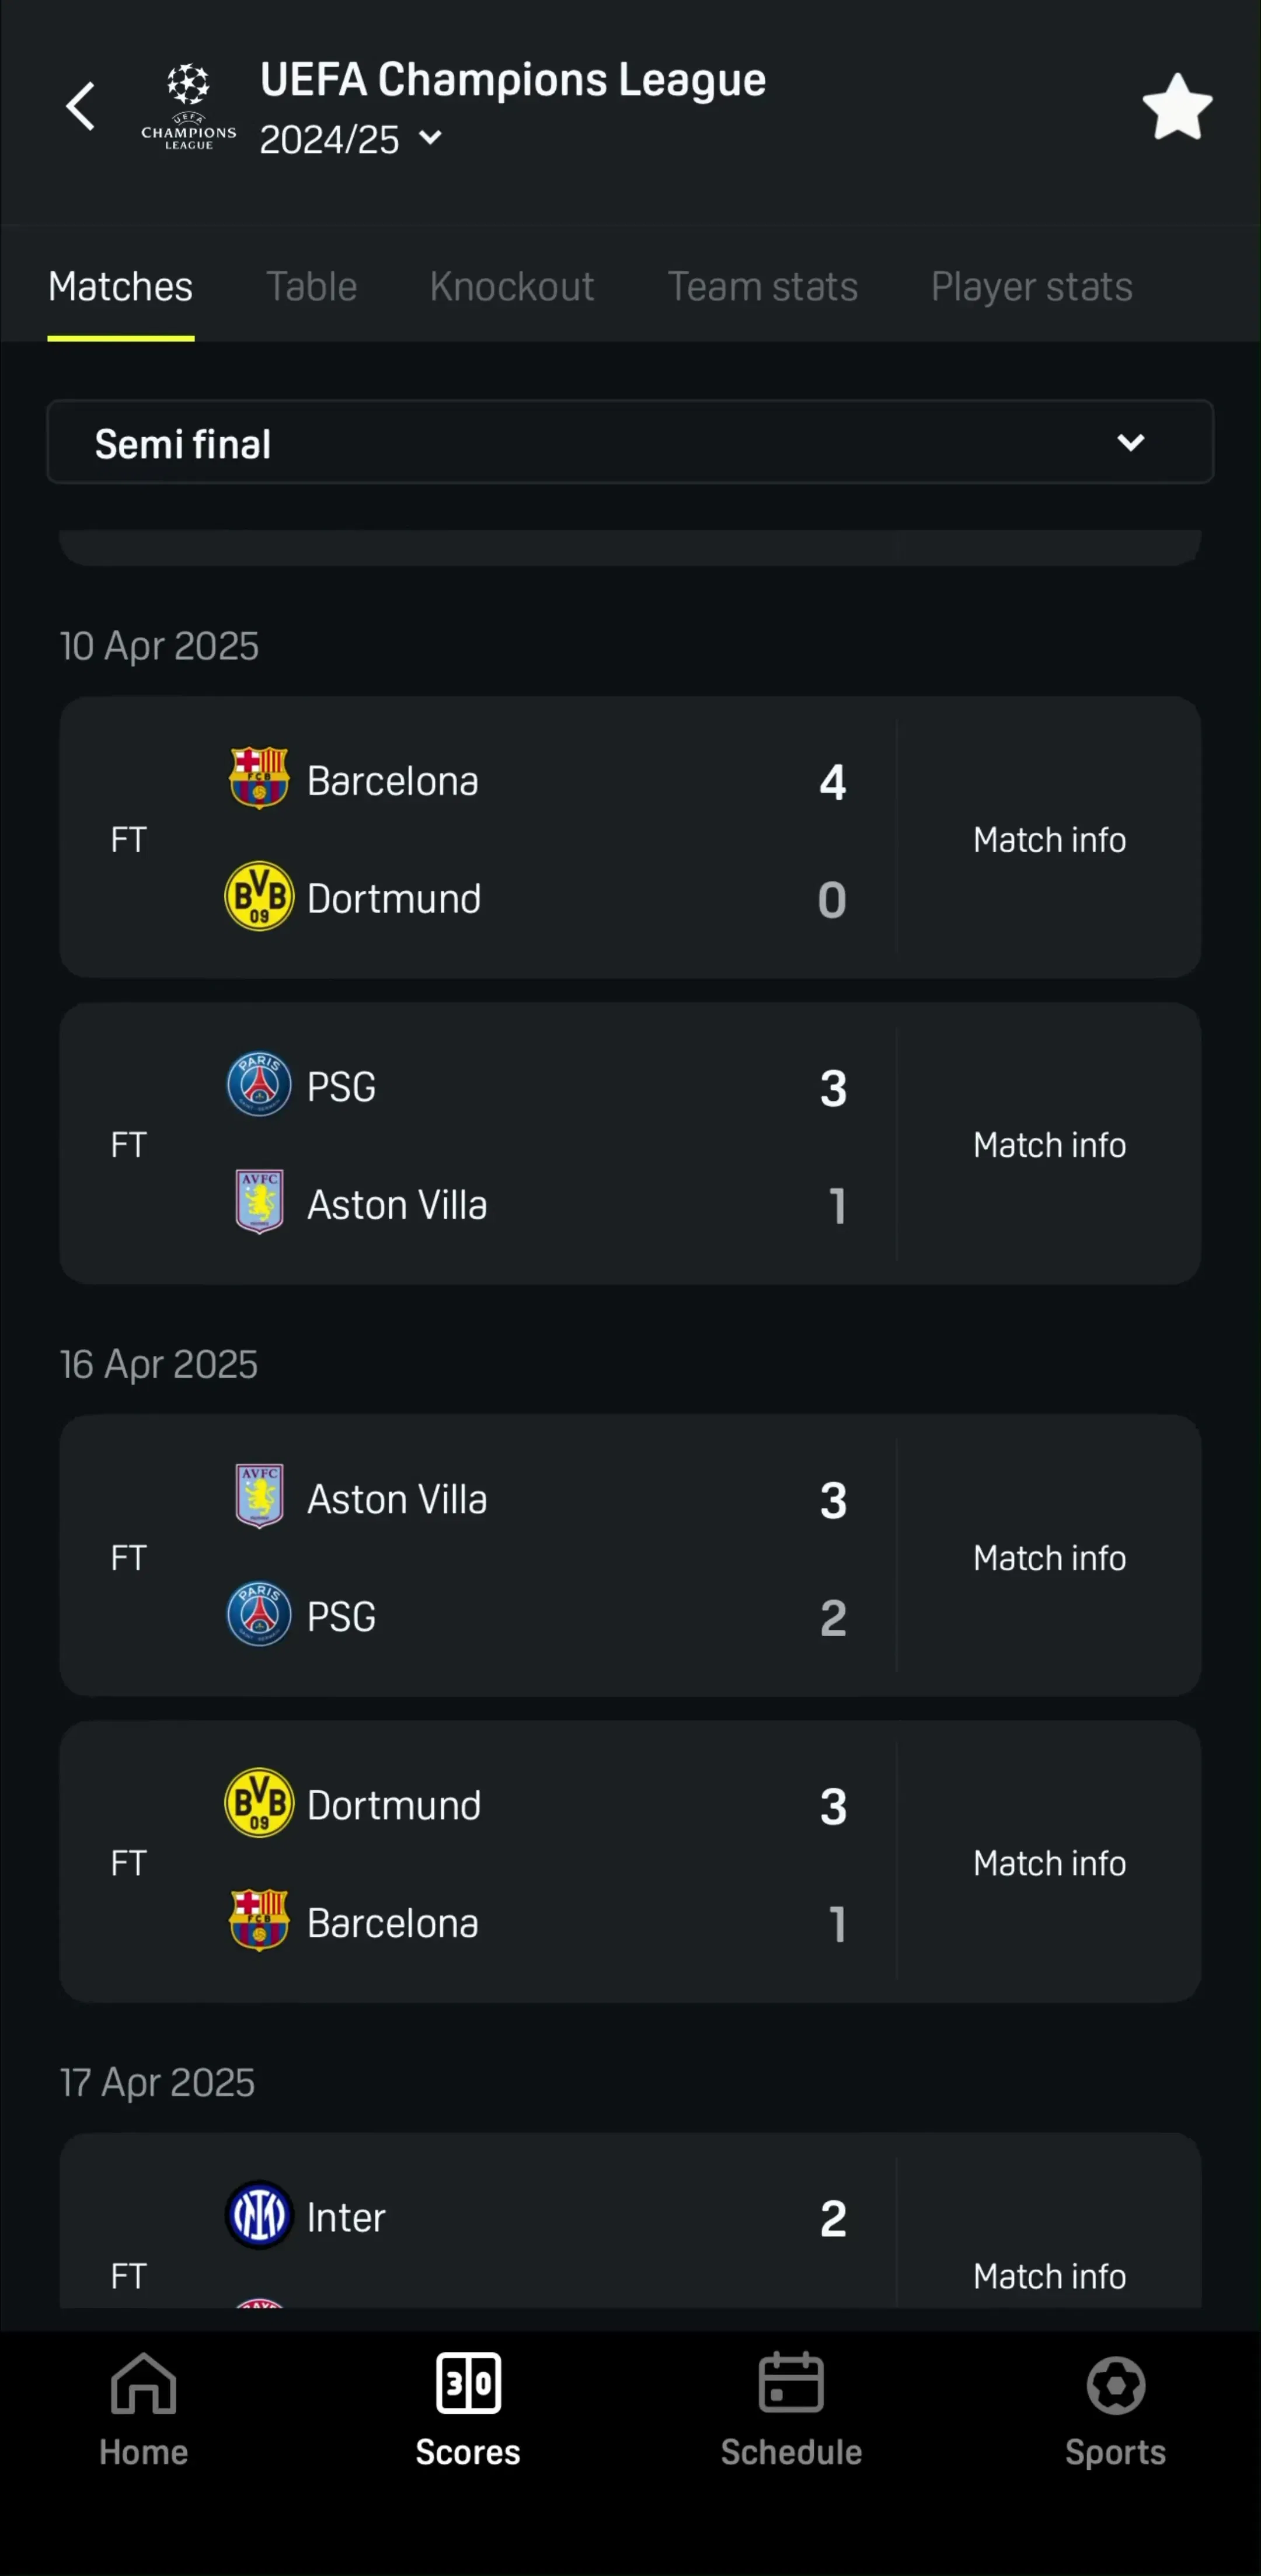
Task: Tap the Home icon in bottom navigation
Action: click(143, 2384)
